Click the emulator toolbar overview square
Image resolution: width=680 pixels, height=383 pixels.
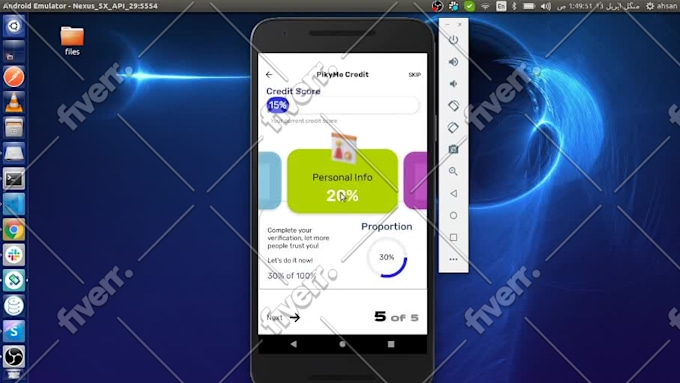coord(453,237)
